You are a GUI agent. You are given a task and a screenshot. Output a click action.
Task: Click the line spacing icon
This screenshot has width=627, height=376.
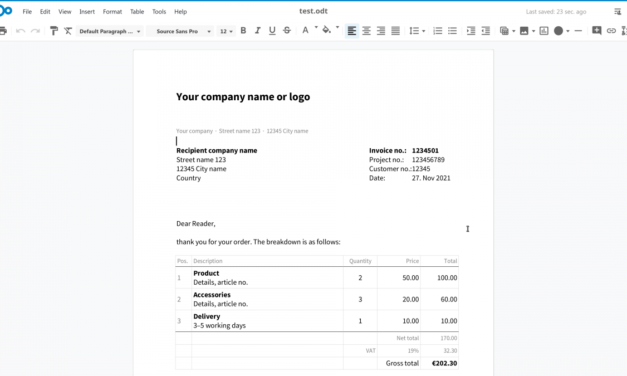tap(414, 31)
